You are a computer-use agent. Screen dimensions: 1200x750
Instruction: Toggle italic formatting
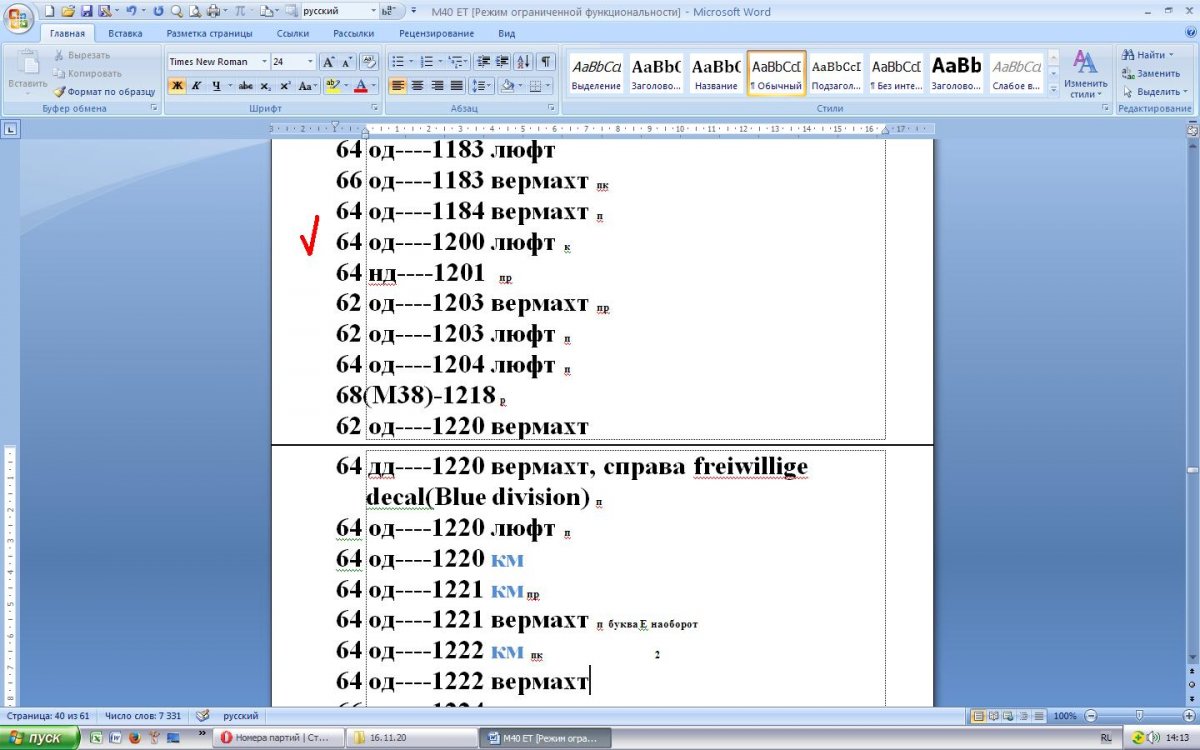196,86
